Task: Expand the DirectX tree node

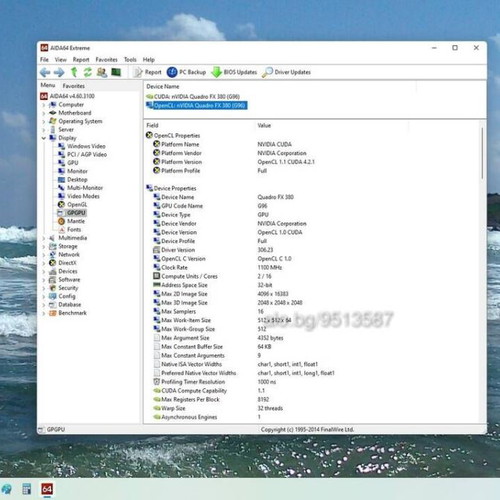Action: [x=44, y=263]
